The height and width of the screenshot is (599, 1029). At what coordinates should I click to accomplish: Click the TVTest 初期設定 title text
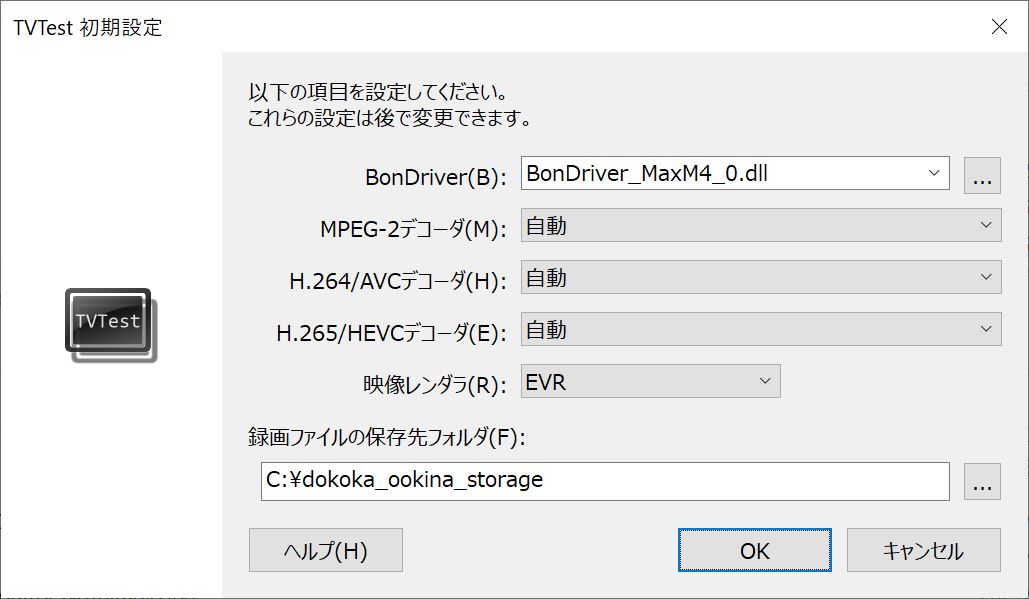87,28
